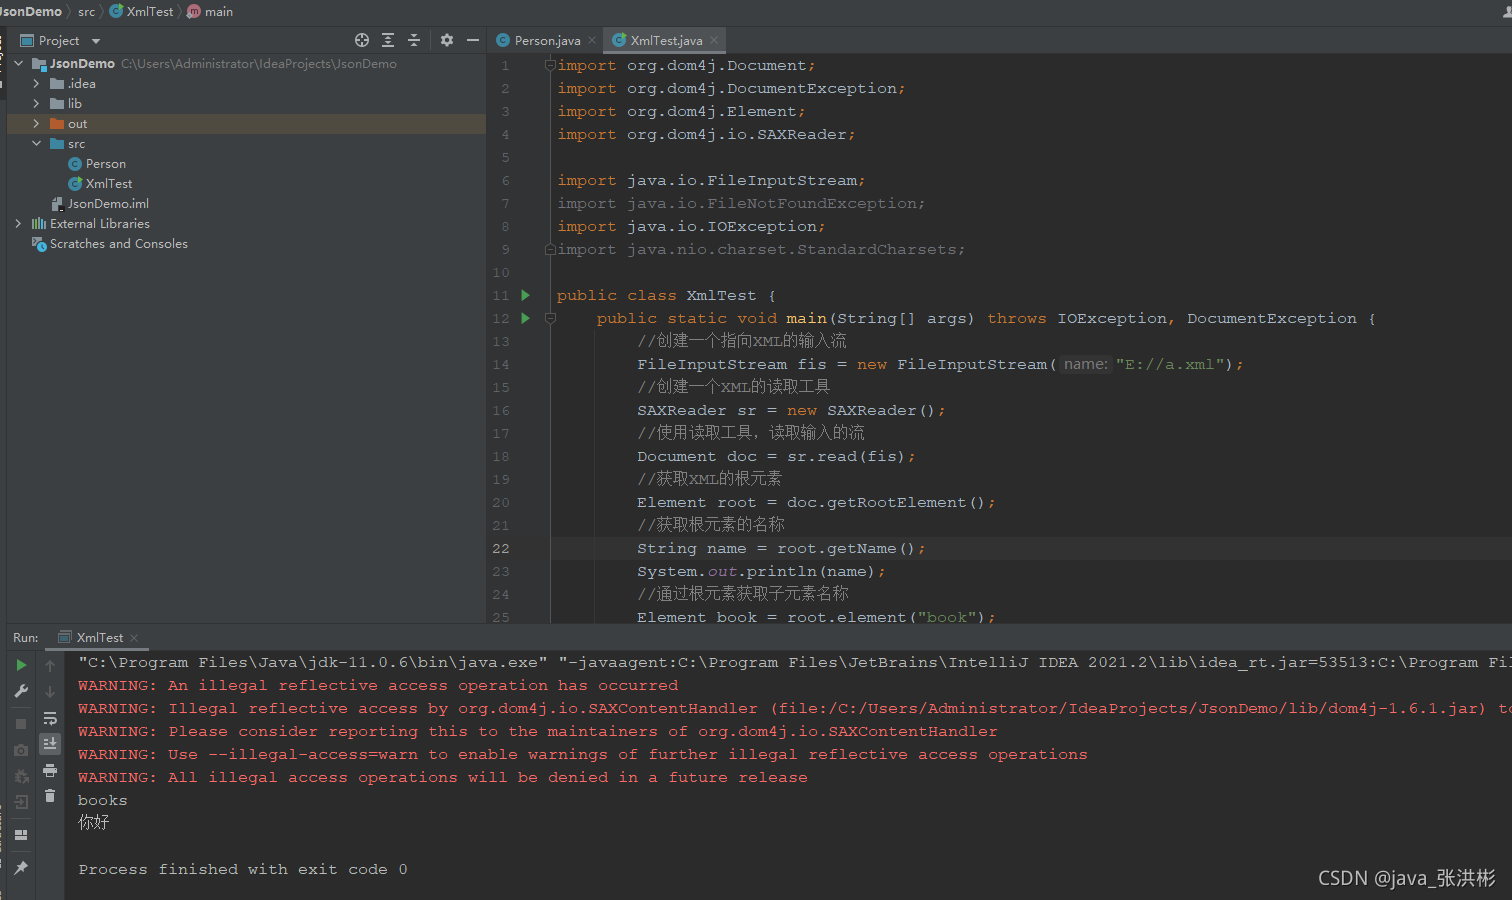Expand the out folder
This screenshot has height=900, width=1512.
click(x=36, y=124)
